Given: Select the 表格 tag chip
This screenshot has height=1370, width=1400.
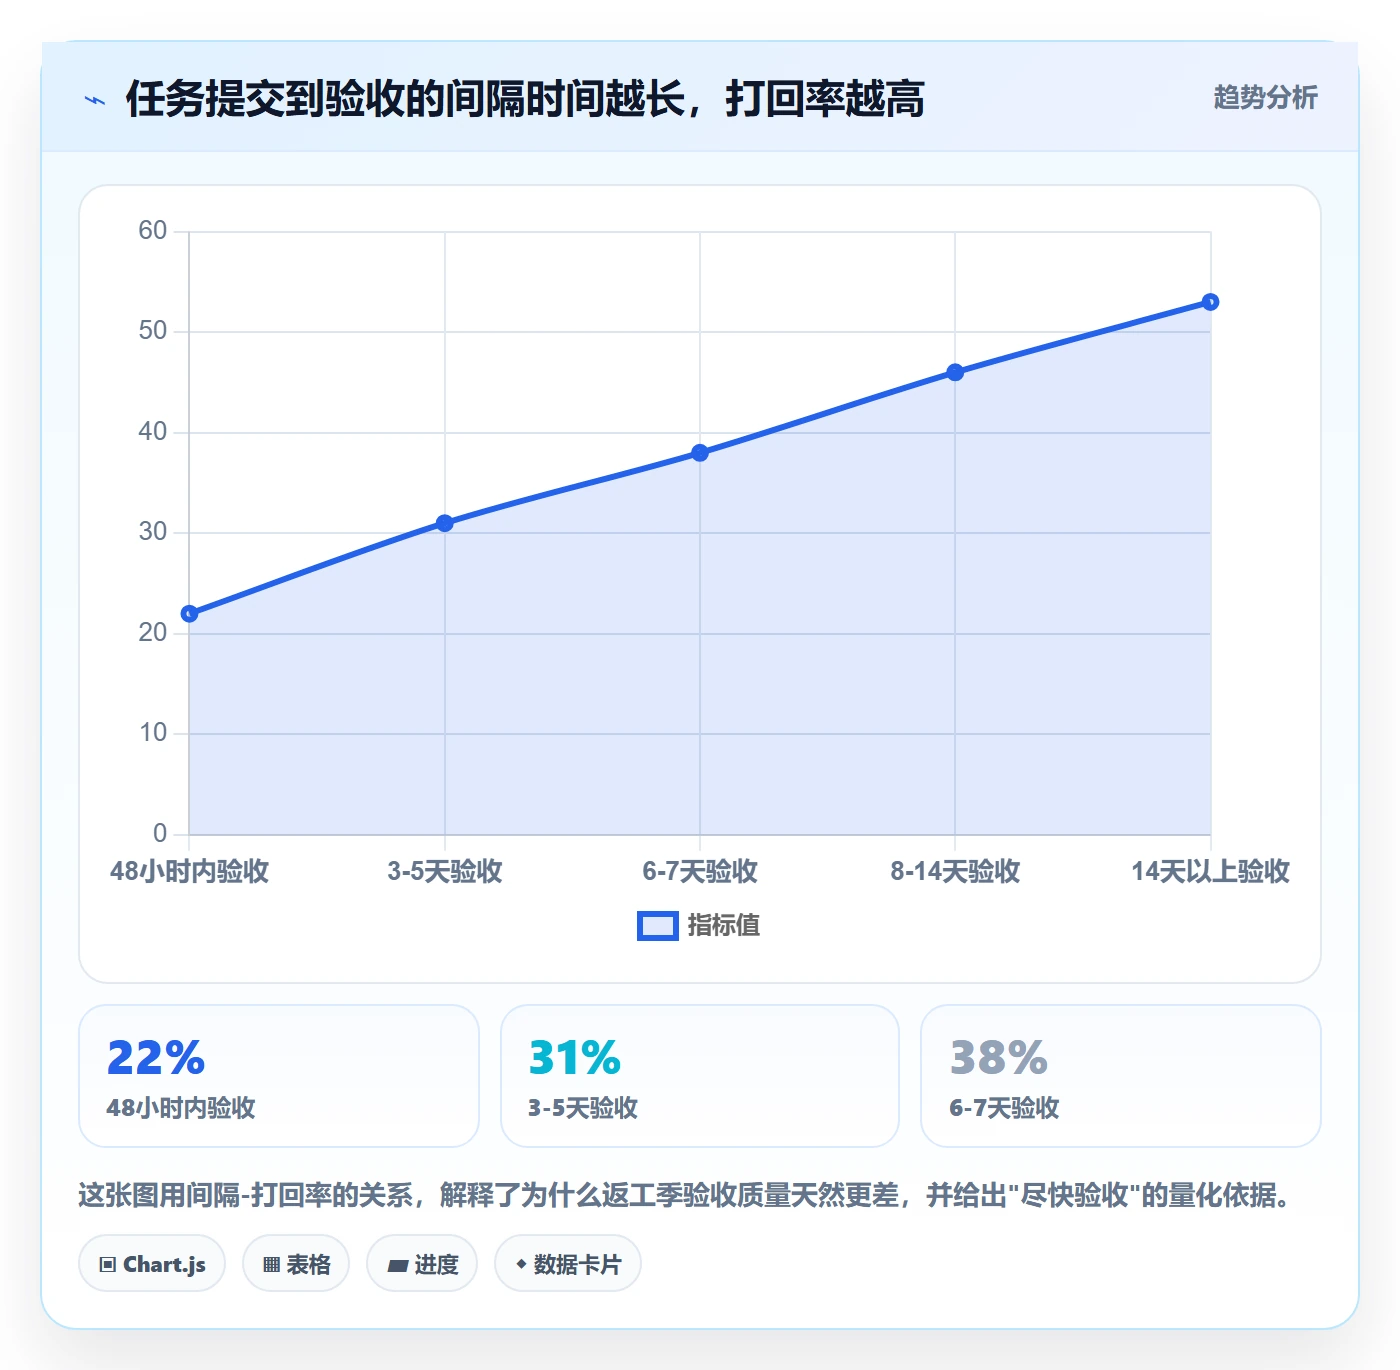Looking at the screenshot, I should (x=296, y=1264).
